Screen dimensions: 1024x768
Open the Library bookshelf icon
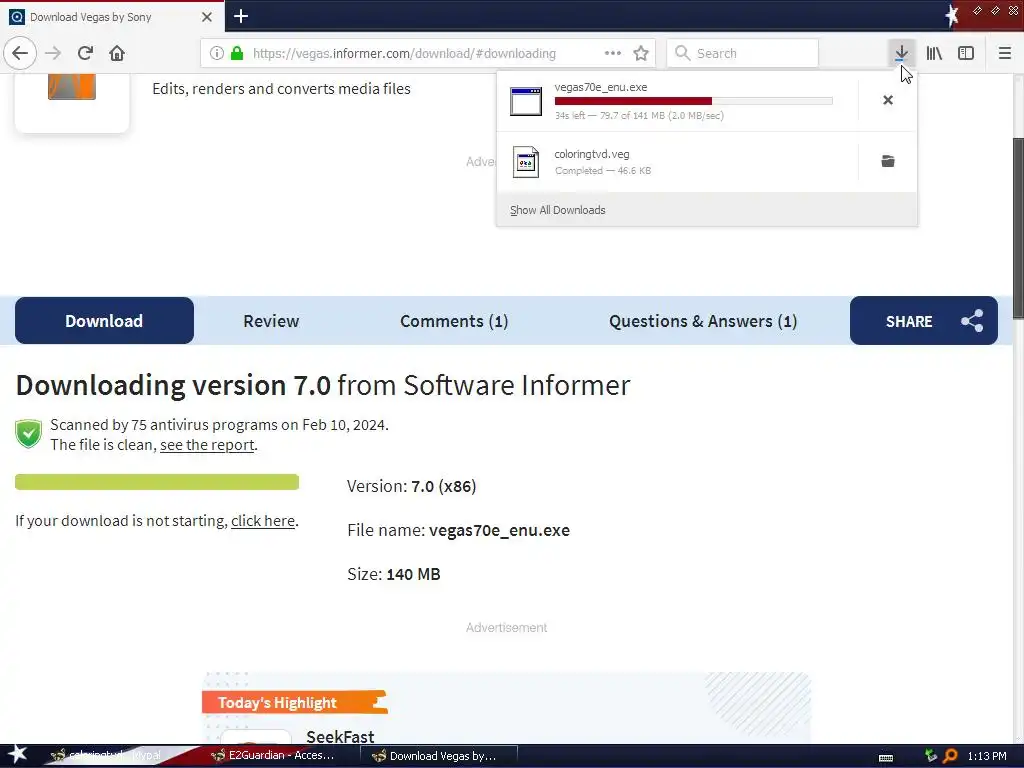[934, 53]
